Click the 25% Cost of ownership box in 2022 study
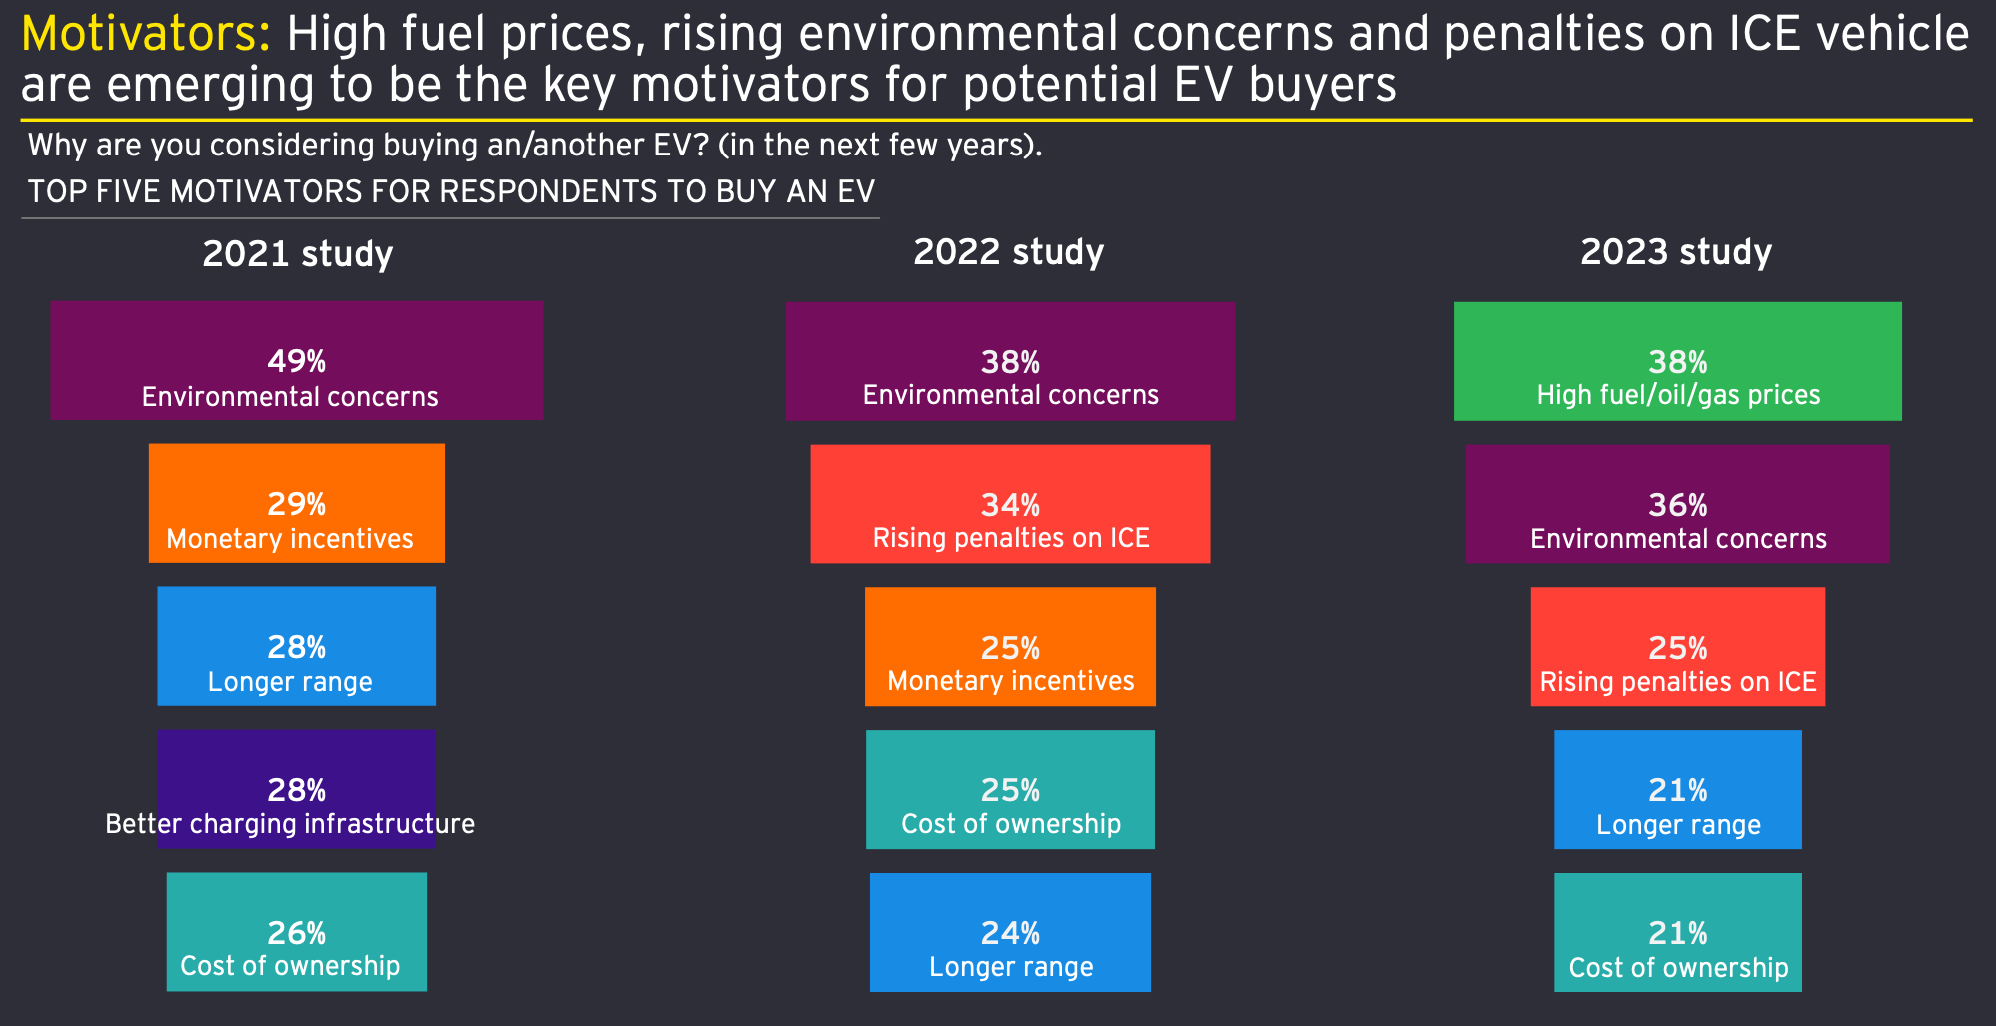This screenshot has height=1026, width=1996. [1010, 790]
